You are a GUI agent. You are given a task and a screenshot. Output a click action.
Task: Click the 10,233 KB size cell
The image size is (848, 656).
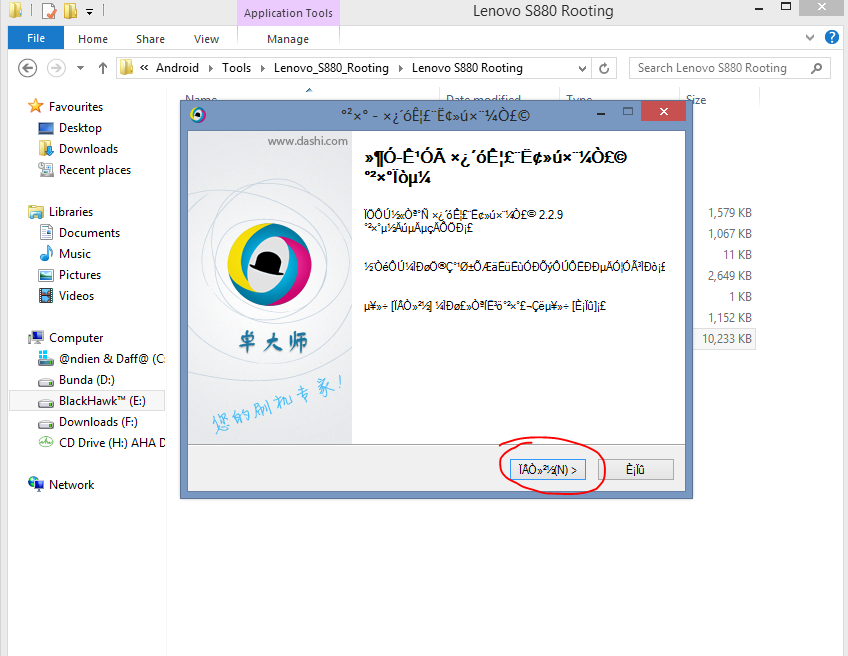(x=726, y=339)
